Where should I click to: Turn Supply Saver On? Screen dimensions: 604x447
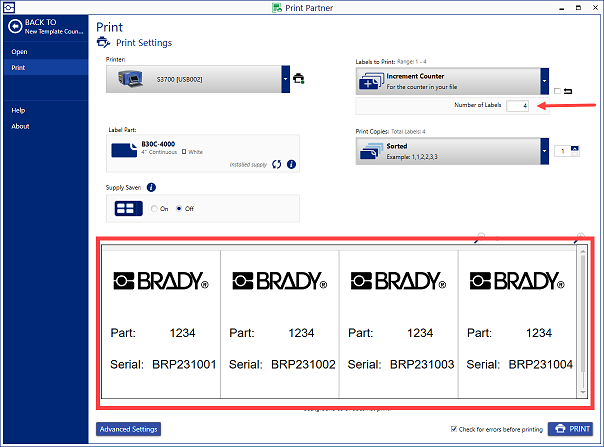[153, 208]
